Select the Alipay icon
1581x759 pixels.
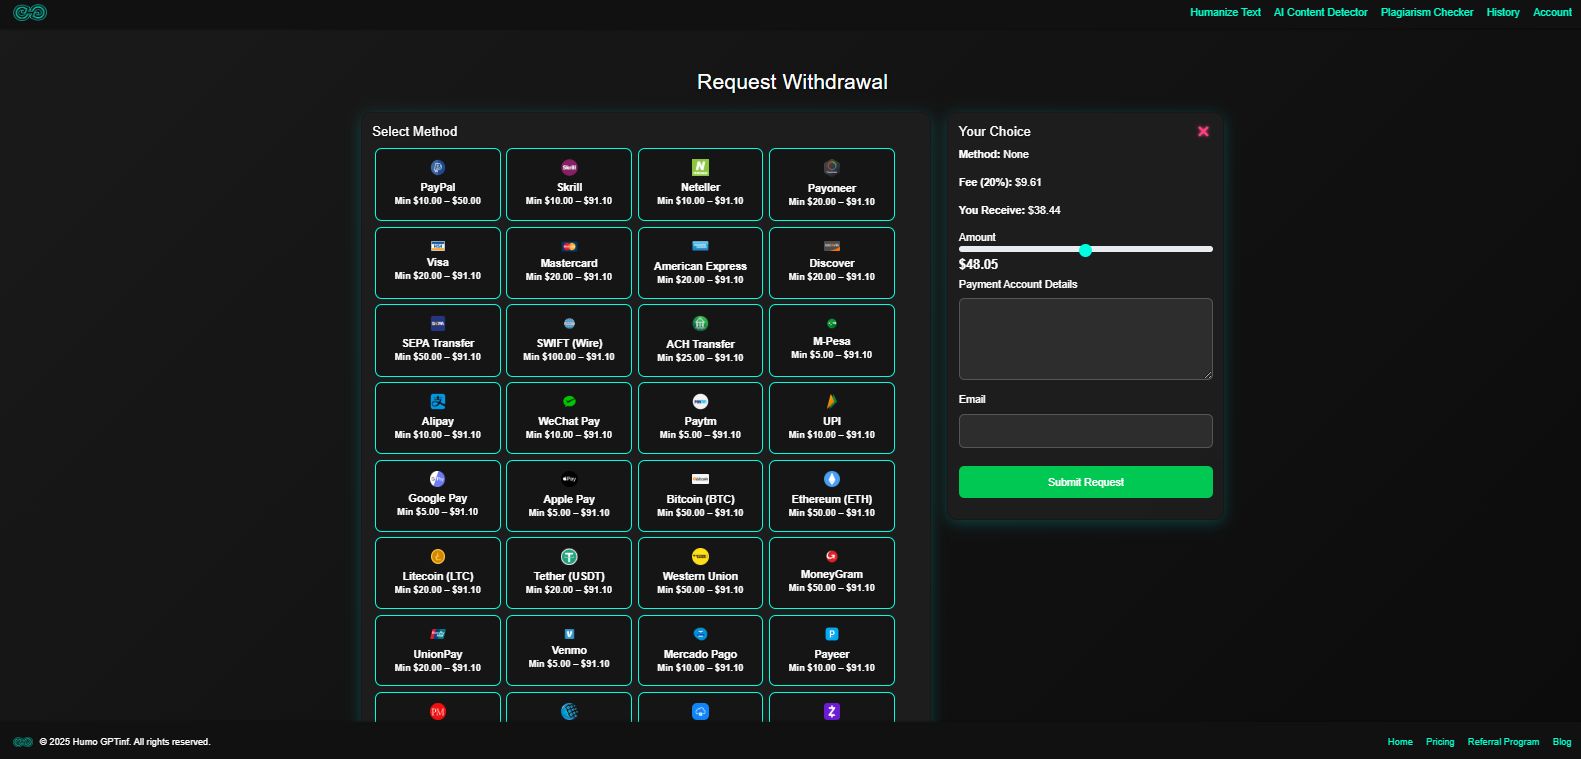coord(437,401)
